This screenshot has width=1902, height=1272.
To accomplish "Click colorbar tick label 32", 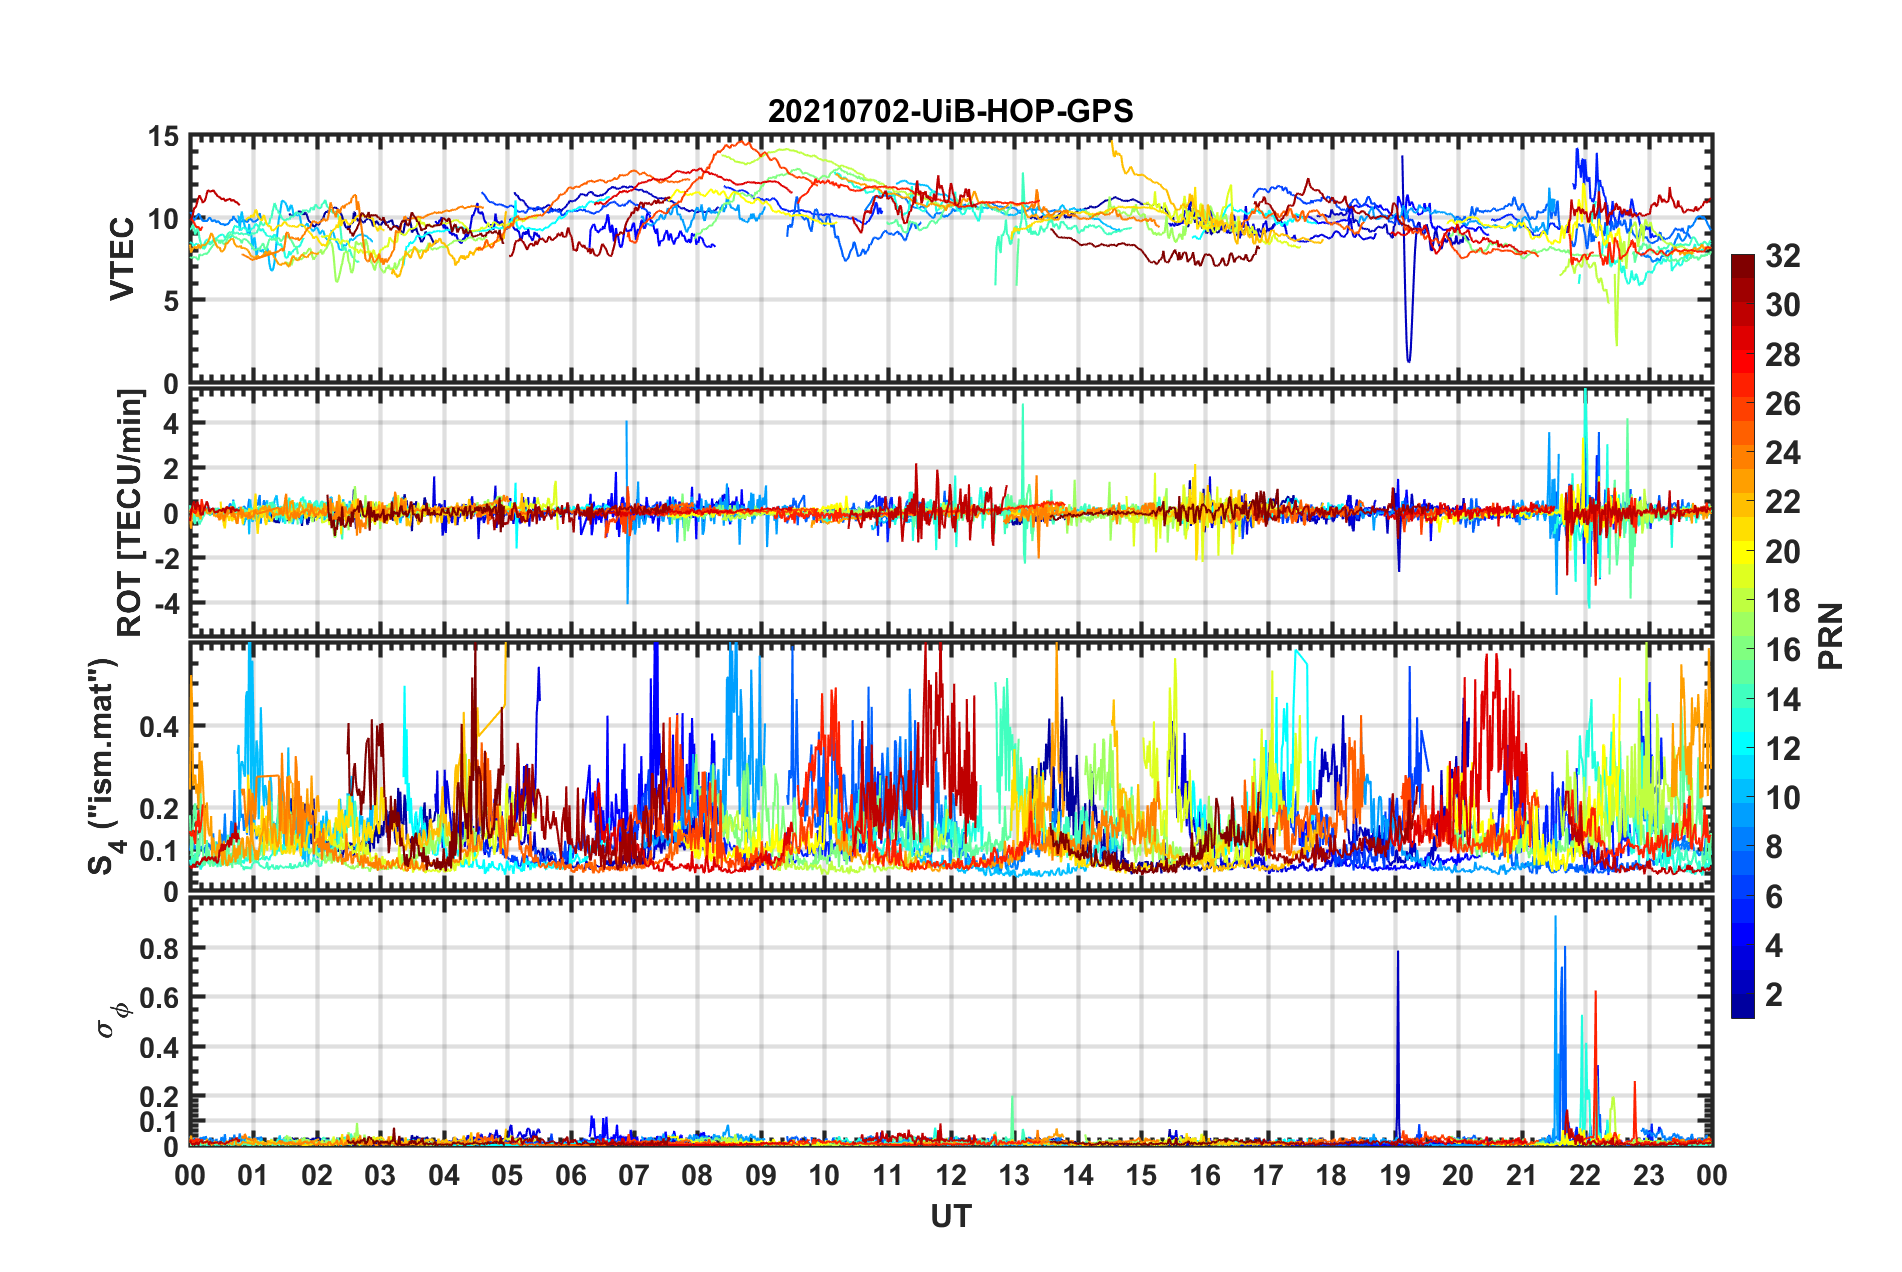I will (x=1782, y=256).
